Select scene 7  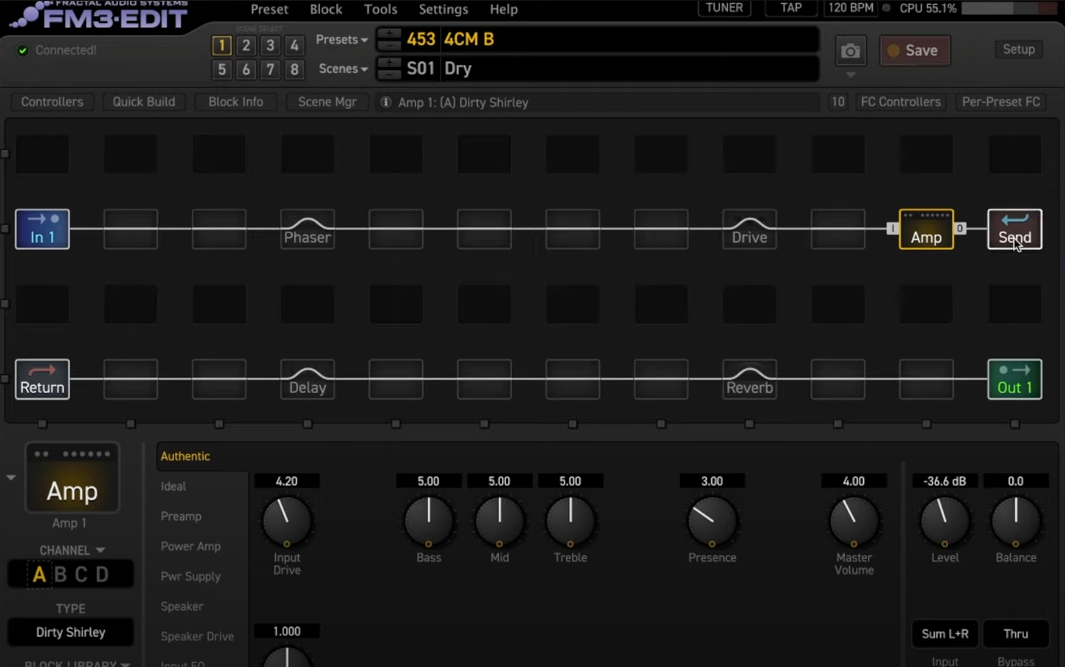[270, 69]
